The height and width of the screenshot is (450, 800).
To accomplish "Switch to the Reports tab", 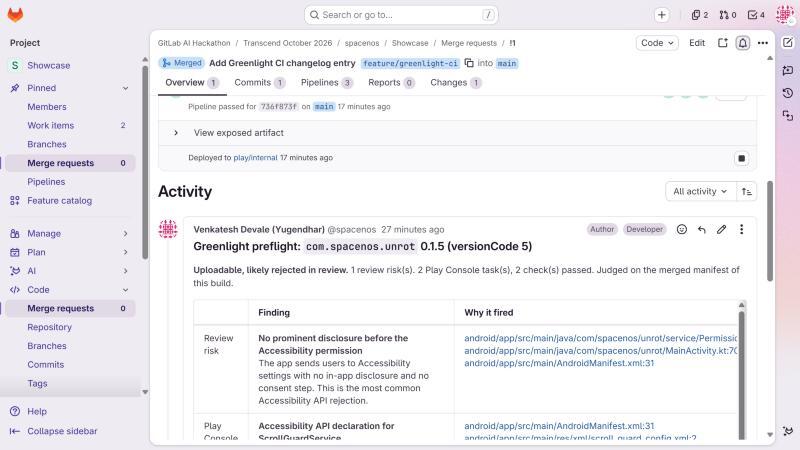I will 391,83.
